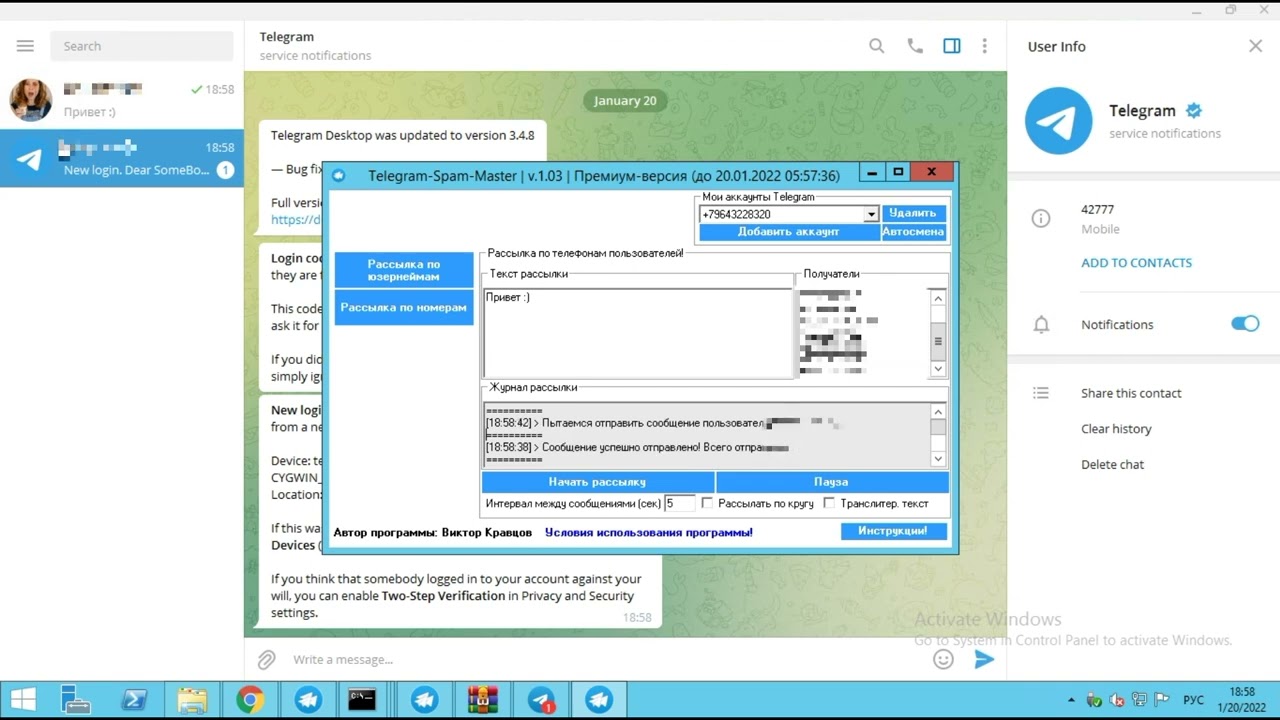The width and height of the screenshot is (1280, 720).
Task: Minimize the Telegram-Spam-Master window
Action: point(872,173)
